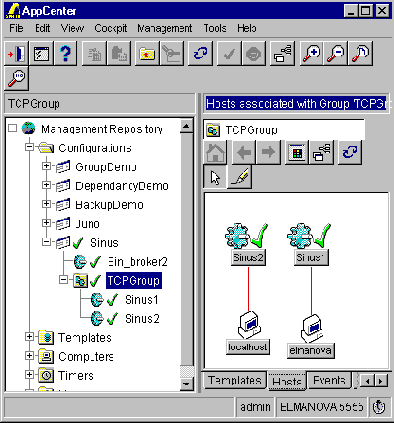Click the localhost host label
This screenshot has width=394, height=423.
(x=248, y=347)
